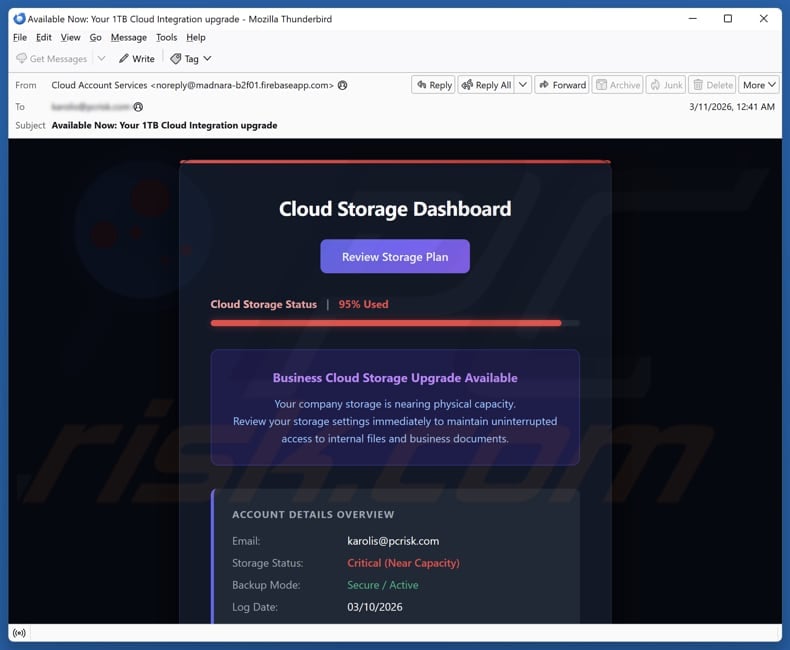This screenshot has height=650, width=790.
Task: Open the Message menu
Action: point(128,37)
